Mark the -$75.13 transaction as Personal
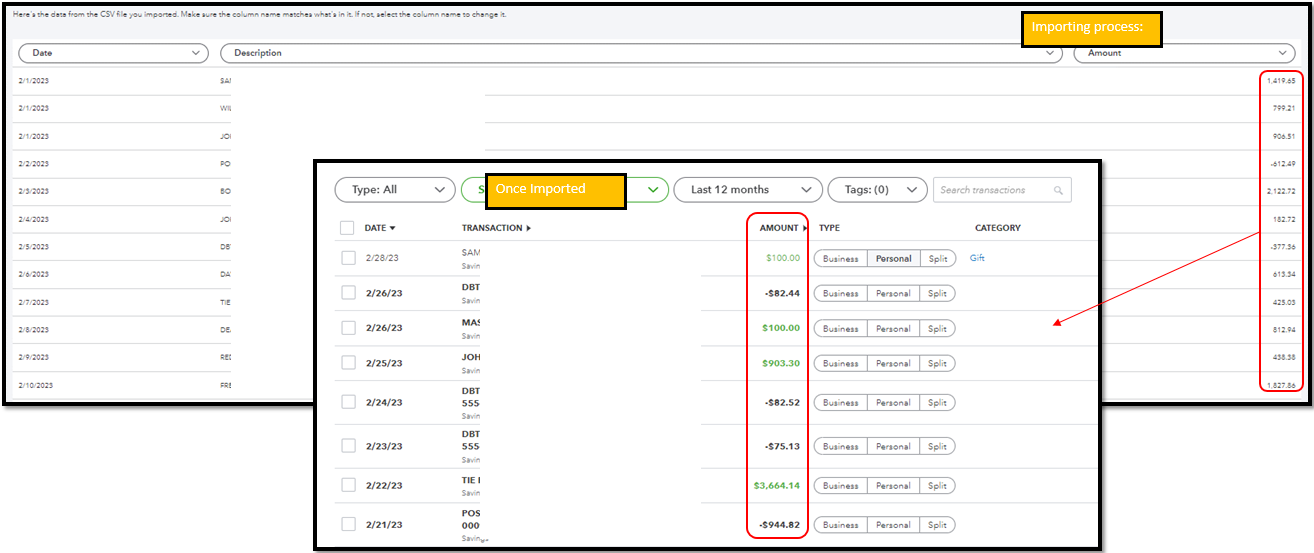This screenshot has height=553, width=1314. click(893, 446)
